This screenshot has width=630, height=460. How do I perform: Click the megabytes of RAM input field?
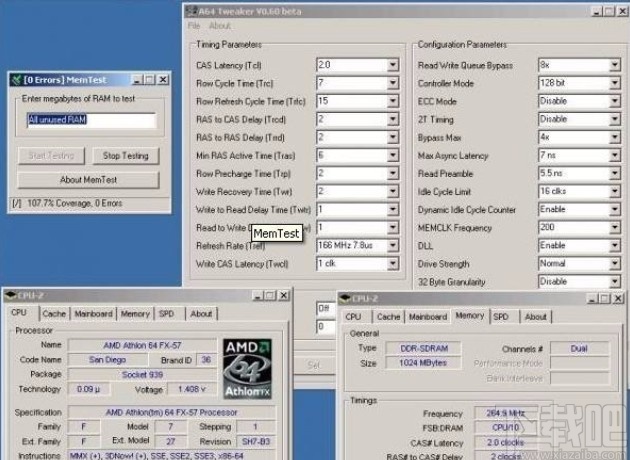(92, 120)
